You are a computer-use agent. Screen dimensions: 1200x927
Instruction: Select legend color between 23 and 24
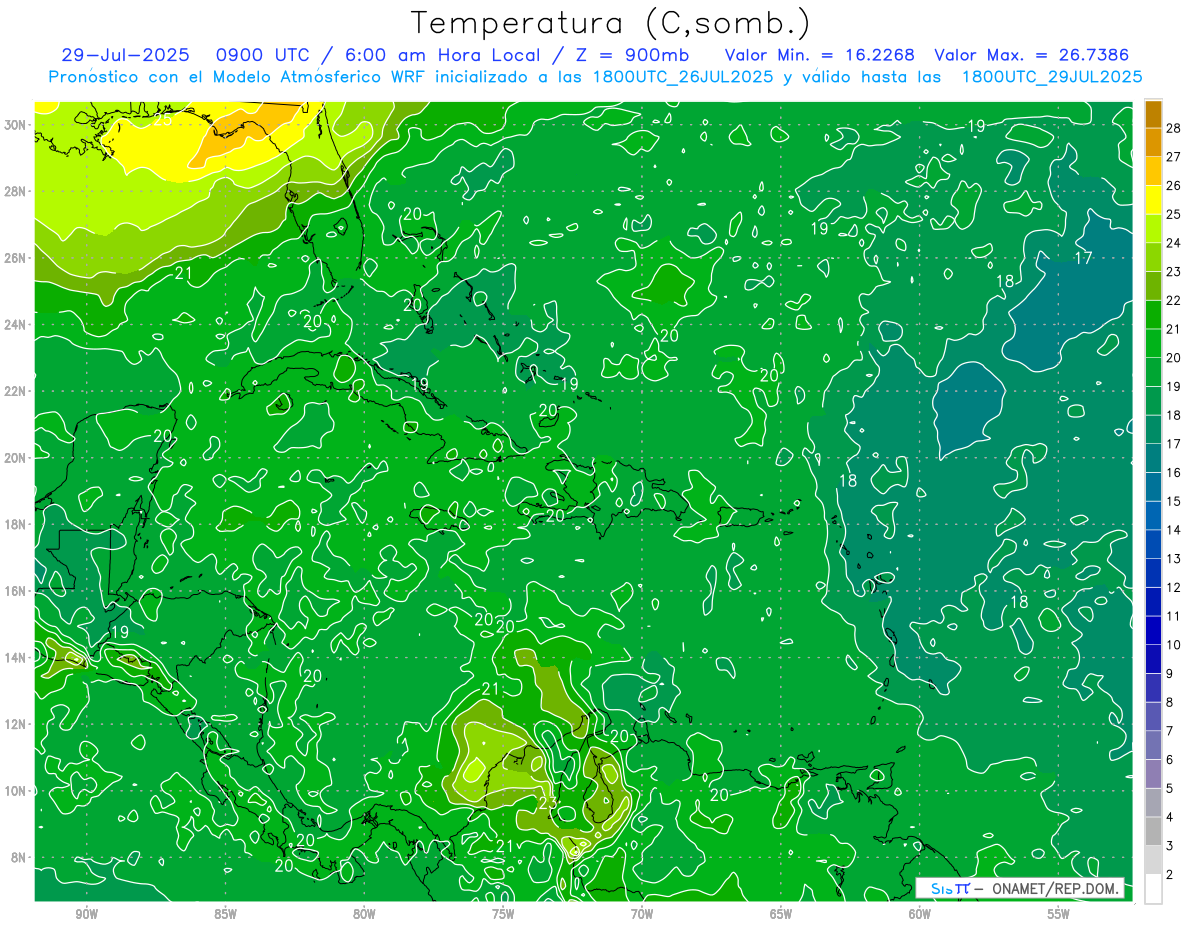[x=1153, y=258]
